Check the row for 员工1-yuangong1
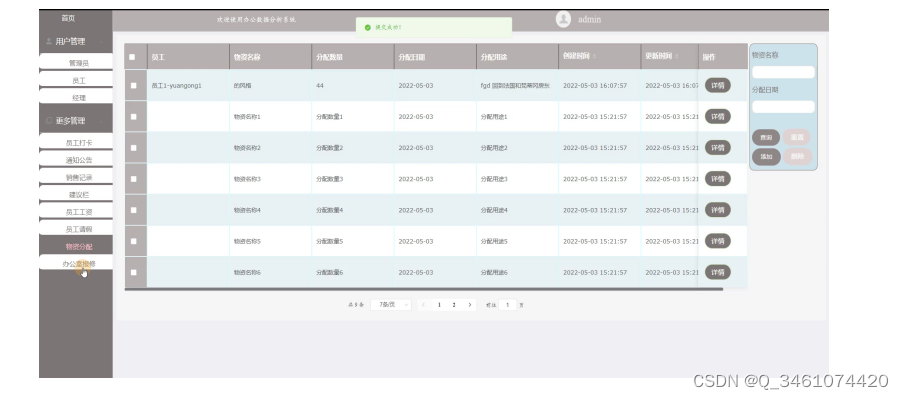 coord(134,85)
